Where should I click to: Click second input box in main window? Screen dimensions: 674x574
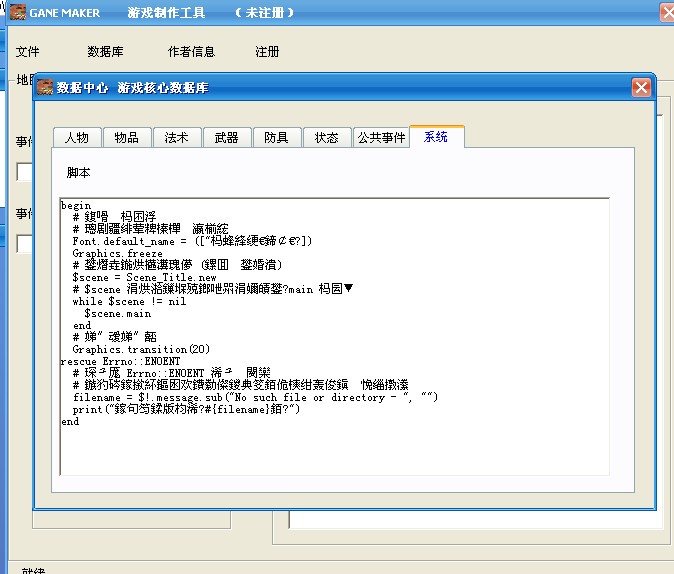point(25,244)
